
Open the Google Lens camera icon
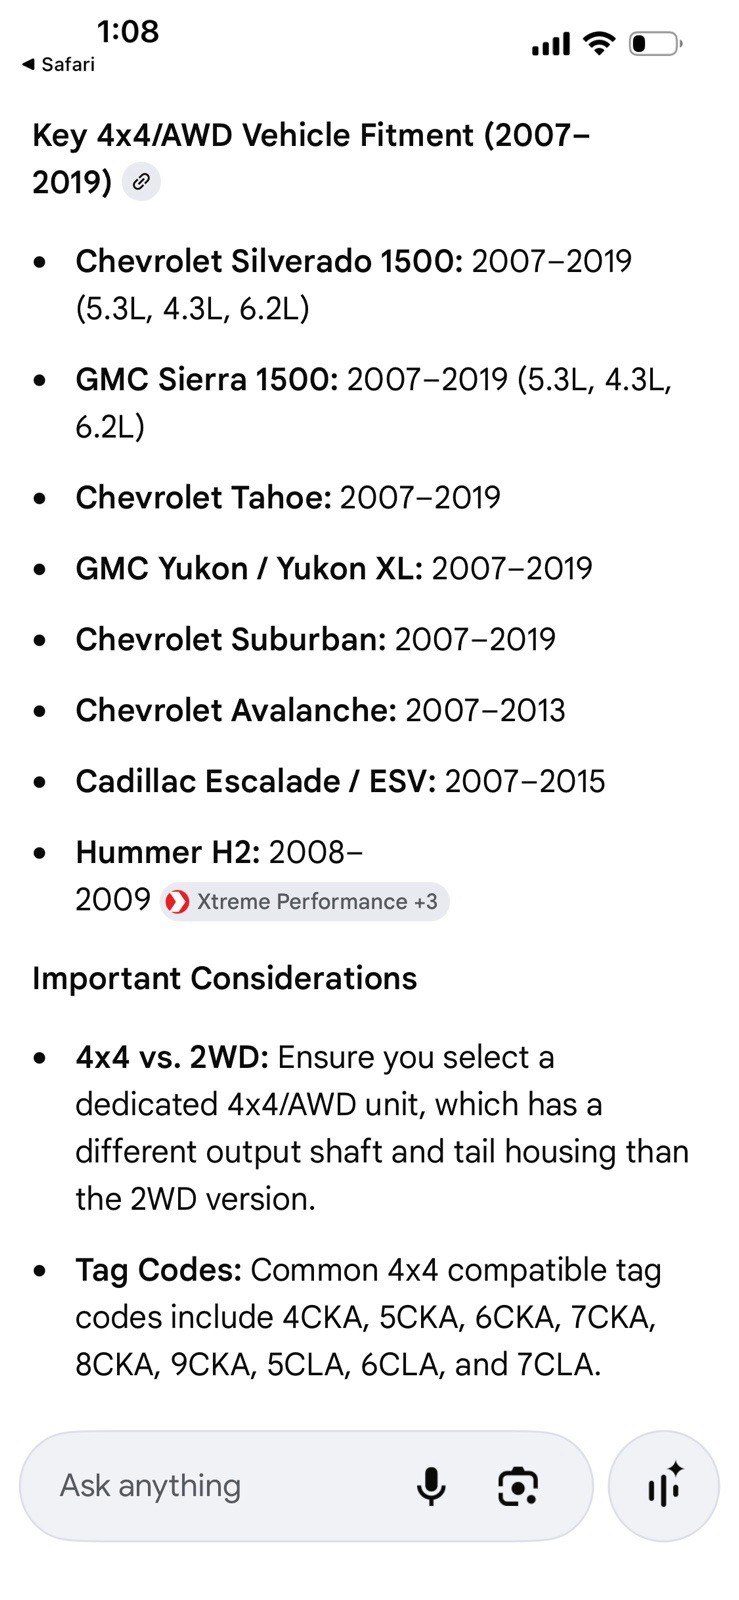tap(518, 1486)
